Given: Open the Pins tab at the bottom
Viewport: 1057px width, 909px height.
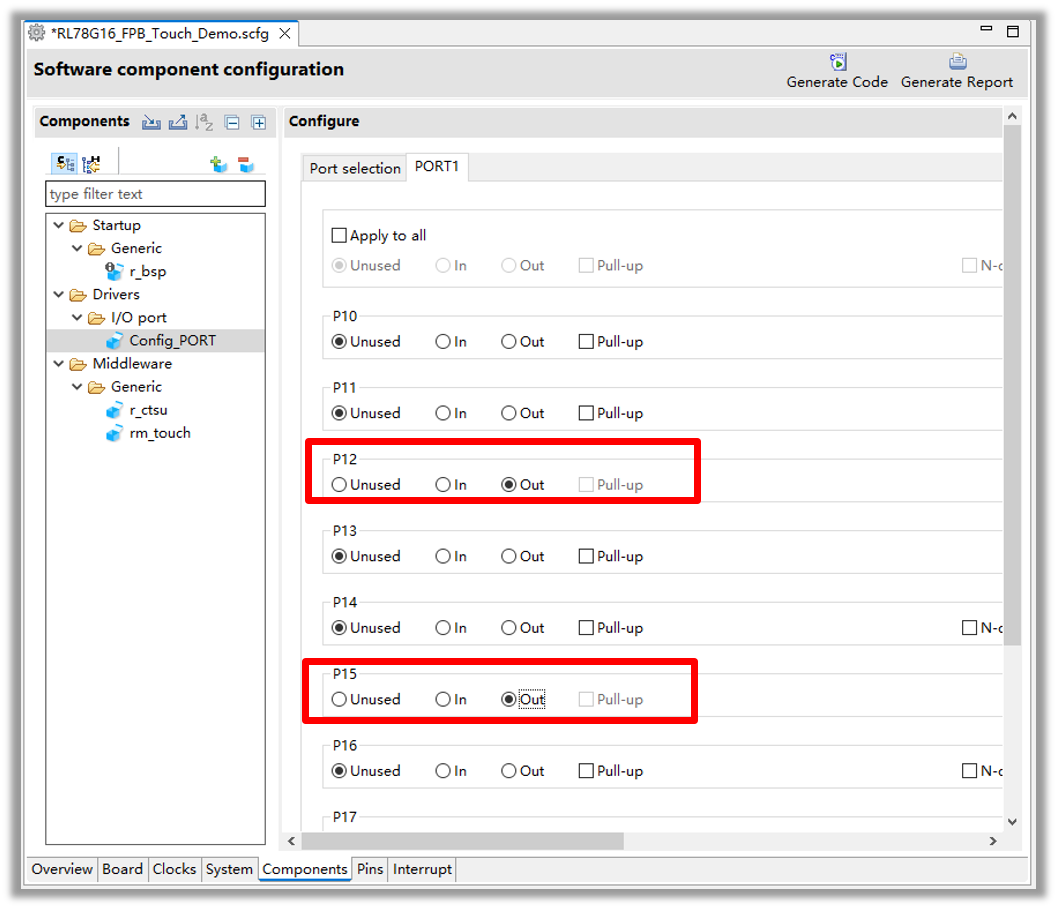Looking at the screenshot, I should [x=370, y=869].
